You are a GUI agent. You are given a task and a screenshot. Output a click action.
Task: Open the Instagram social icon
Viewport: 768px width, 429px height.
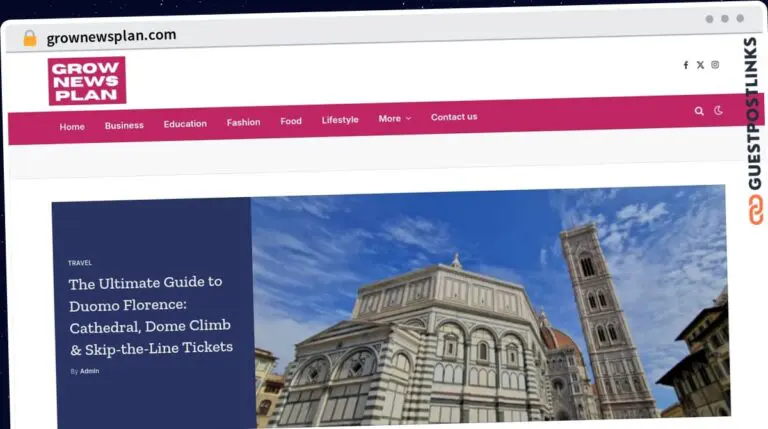pos(715,65)
